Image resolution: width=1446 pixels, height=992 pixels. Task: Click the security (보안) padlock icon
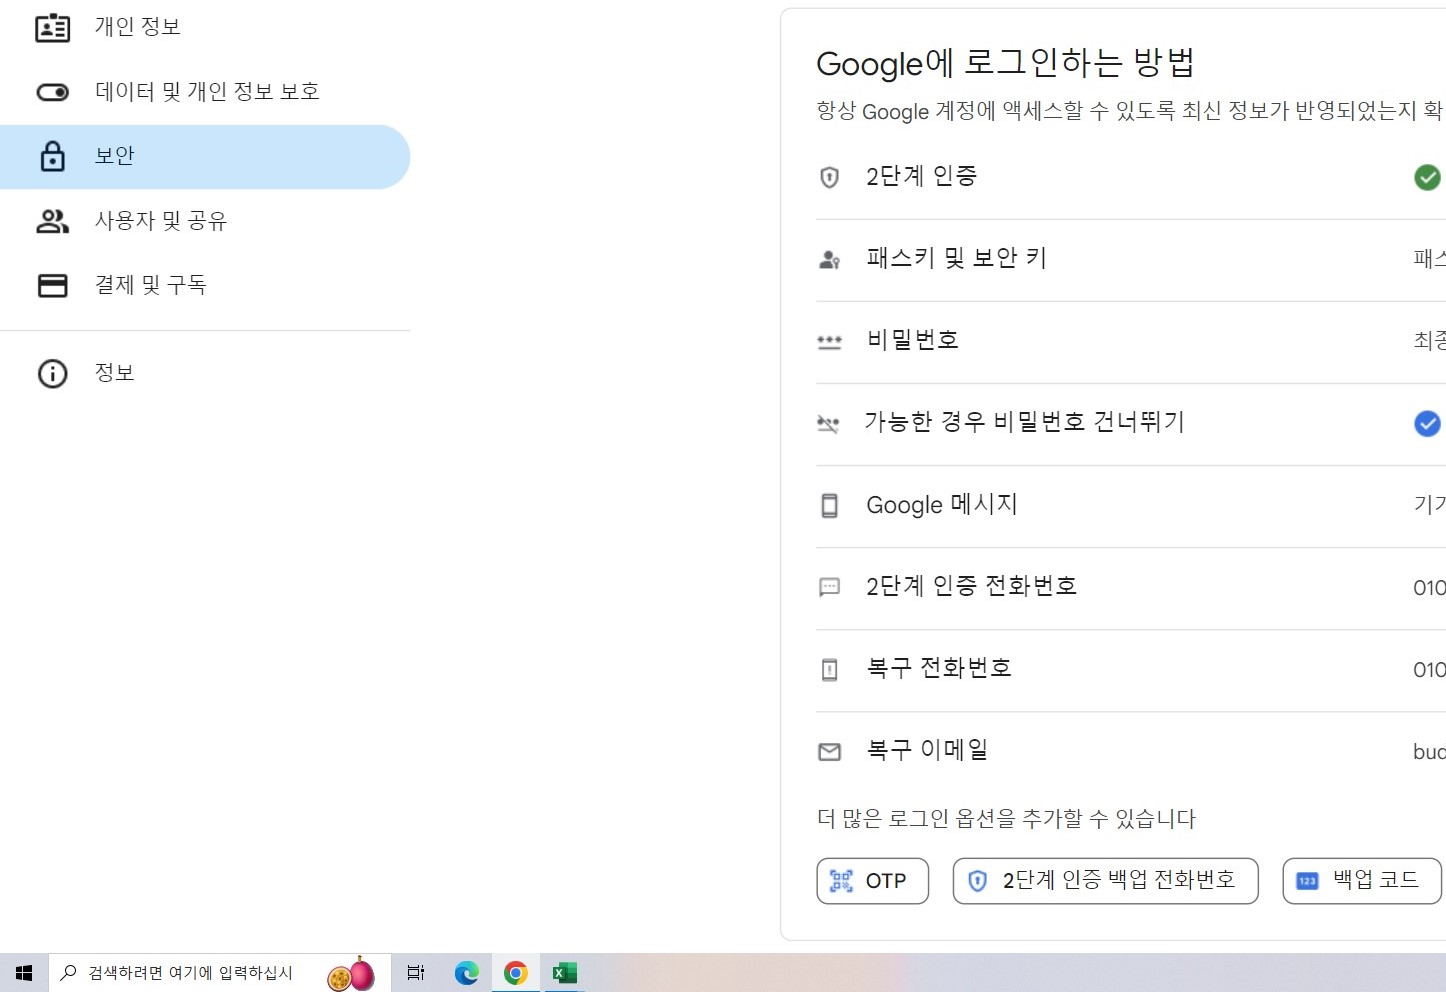tap(52, 156)
